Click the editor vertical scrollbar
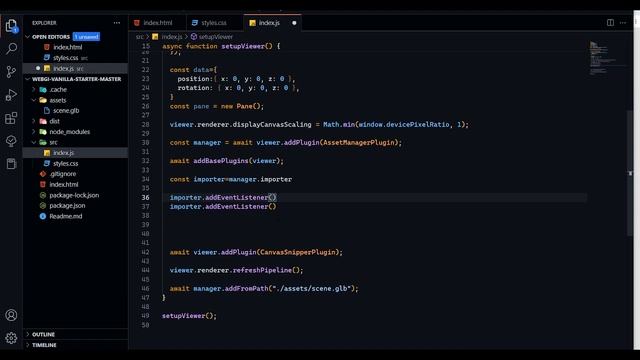Image resolution: width=640 pixels, height=360 pixels. (630, 173)
